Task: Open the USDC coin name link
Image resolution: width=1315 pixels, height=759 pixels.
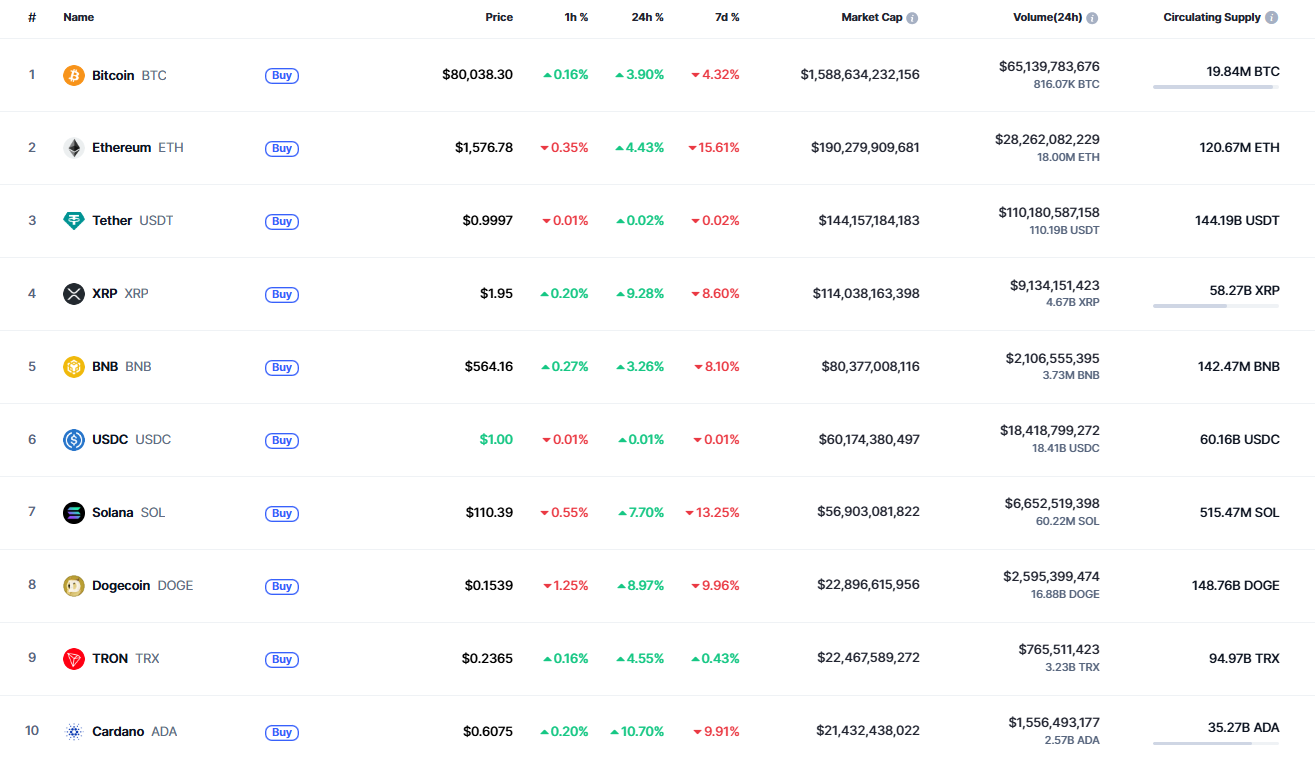Action: point(110,440)
